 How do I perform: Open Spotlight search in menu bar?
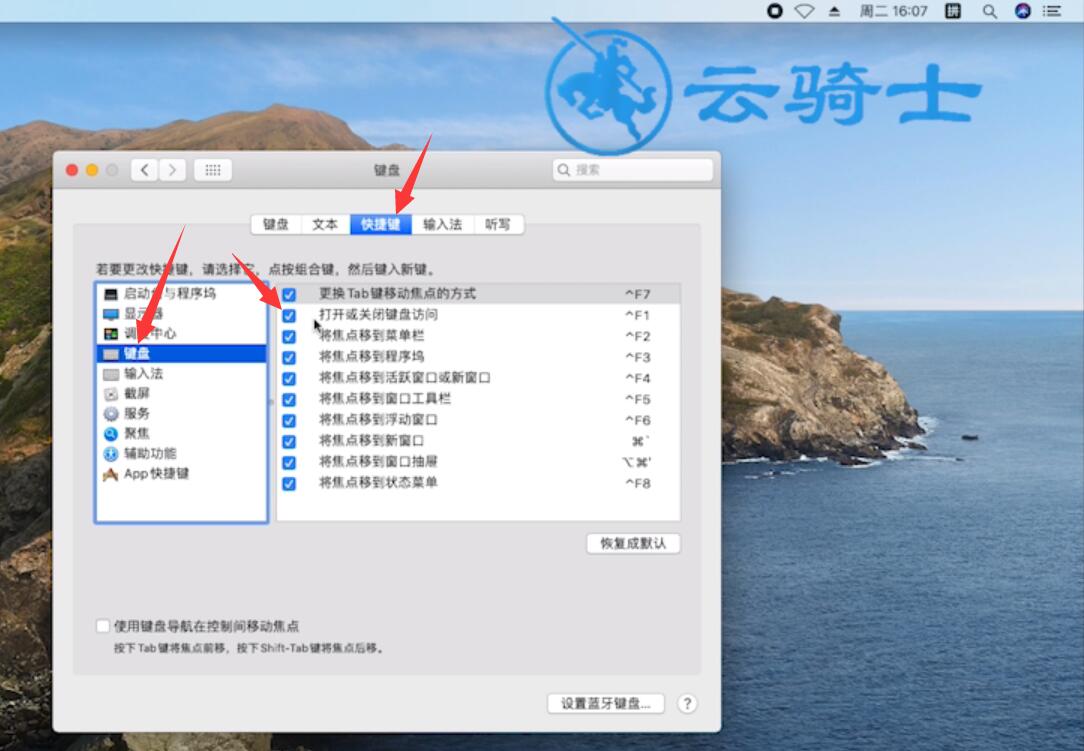coord(989,11)
